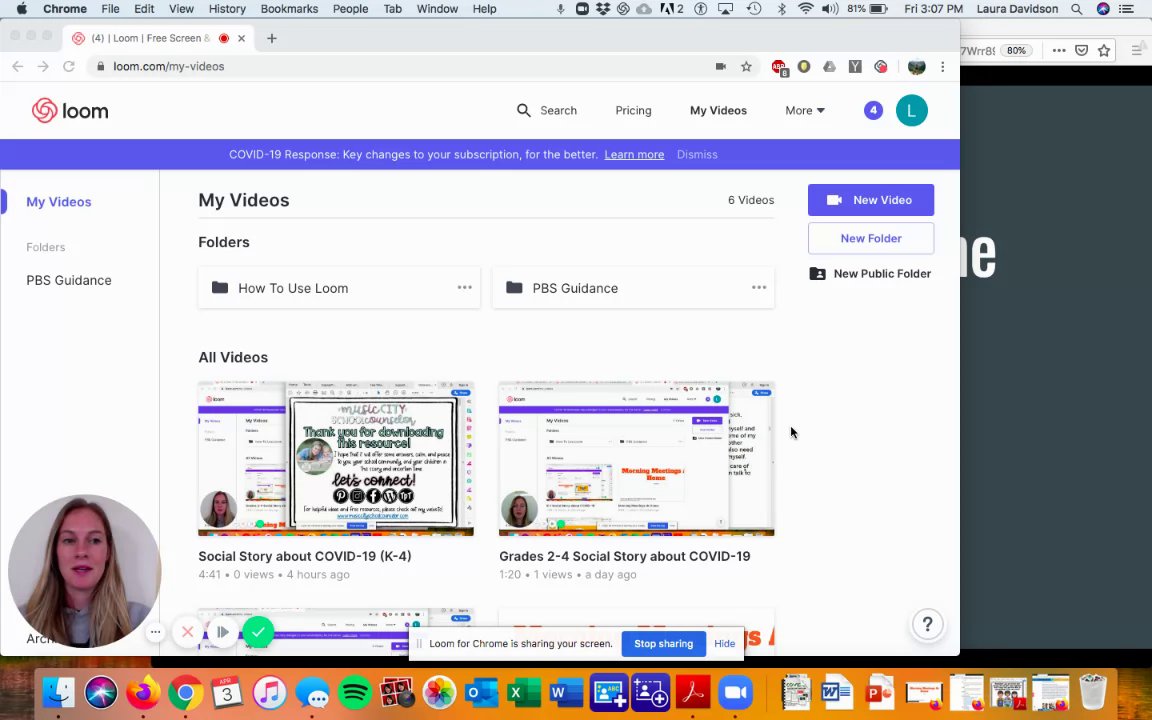Open Chrome three-dot menu
Viewport: 1152px width, 720px height.
(x=943, y=66)
